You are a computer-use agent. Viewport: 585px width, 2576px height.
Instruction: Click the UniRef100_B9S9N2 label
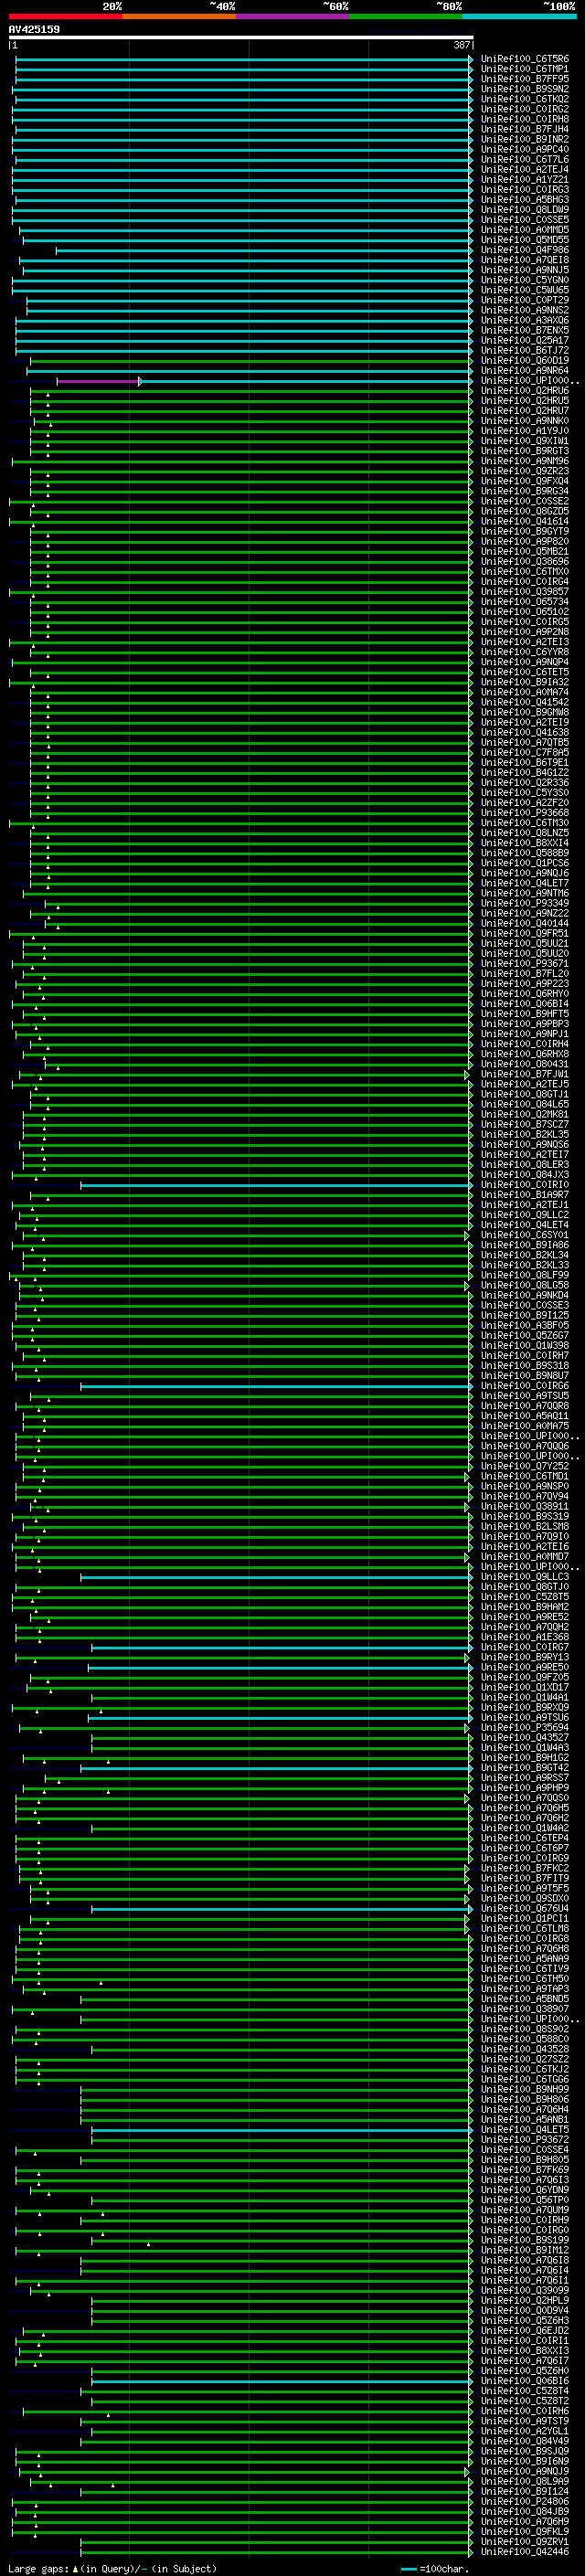pyautogui.click(x=525, y=89)
